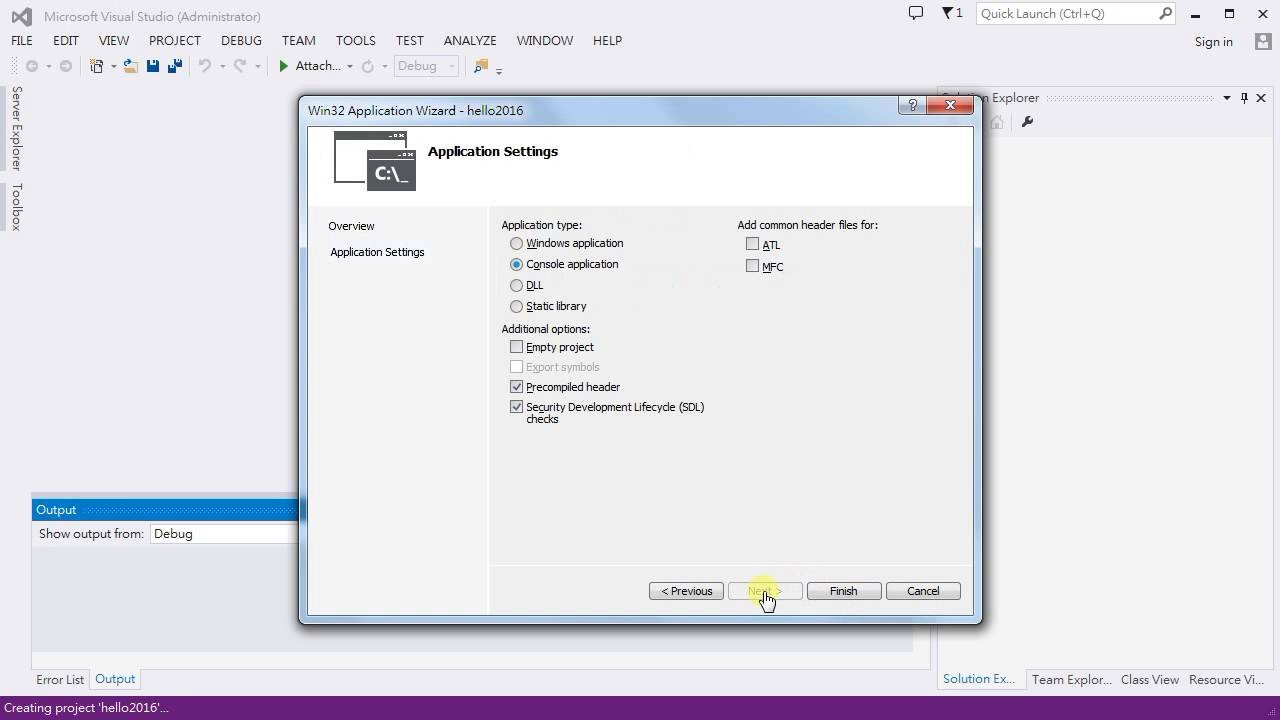Open the VIEW menu
1280x720 pixels.
tap(114, 40)
